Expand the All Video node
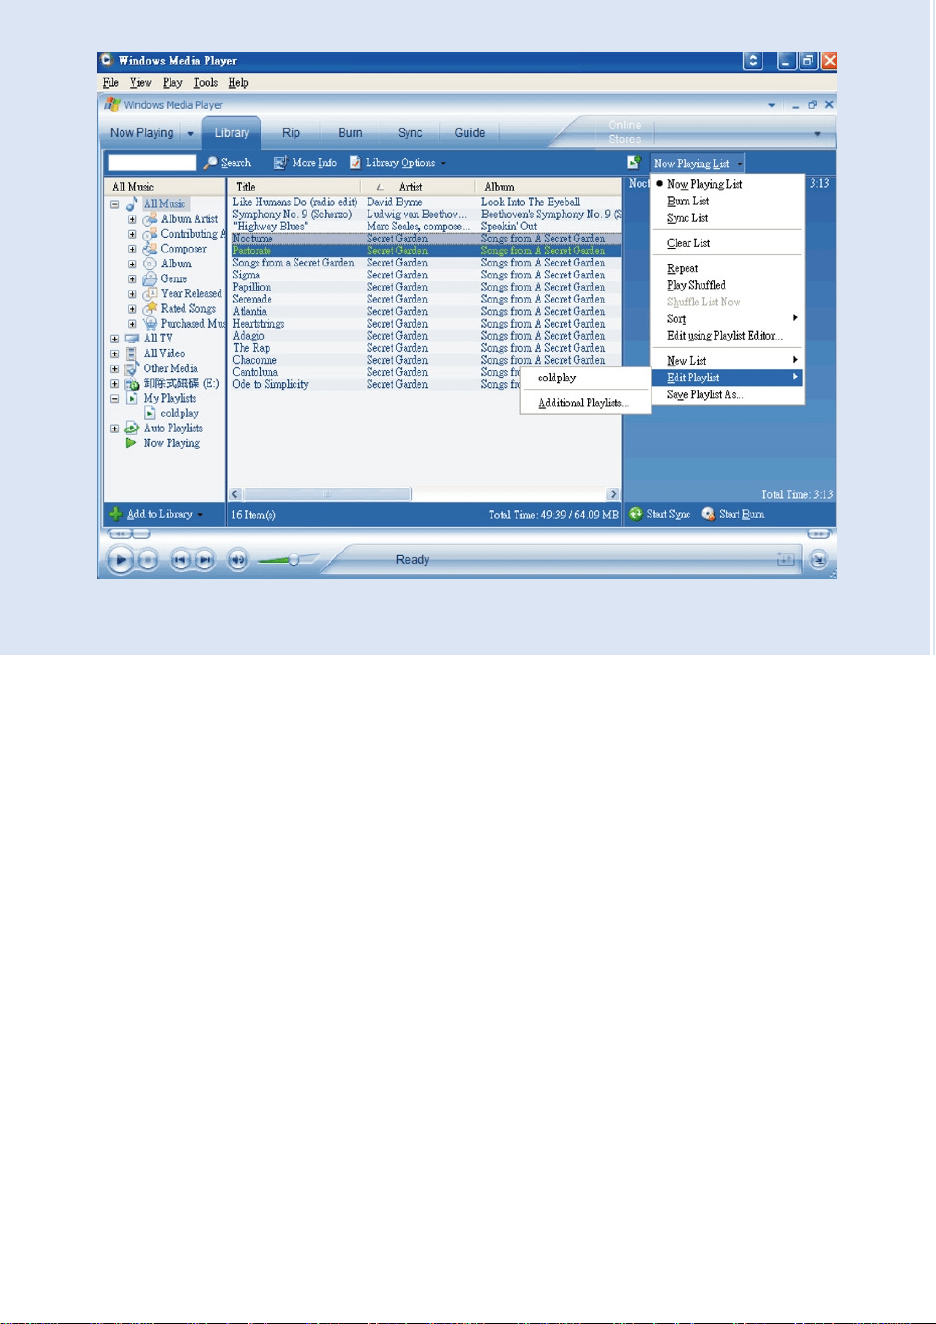 point(115,354)
